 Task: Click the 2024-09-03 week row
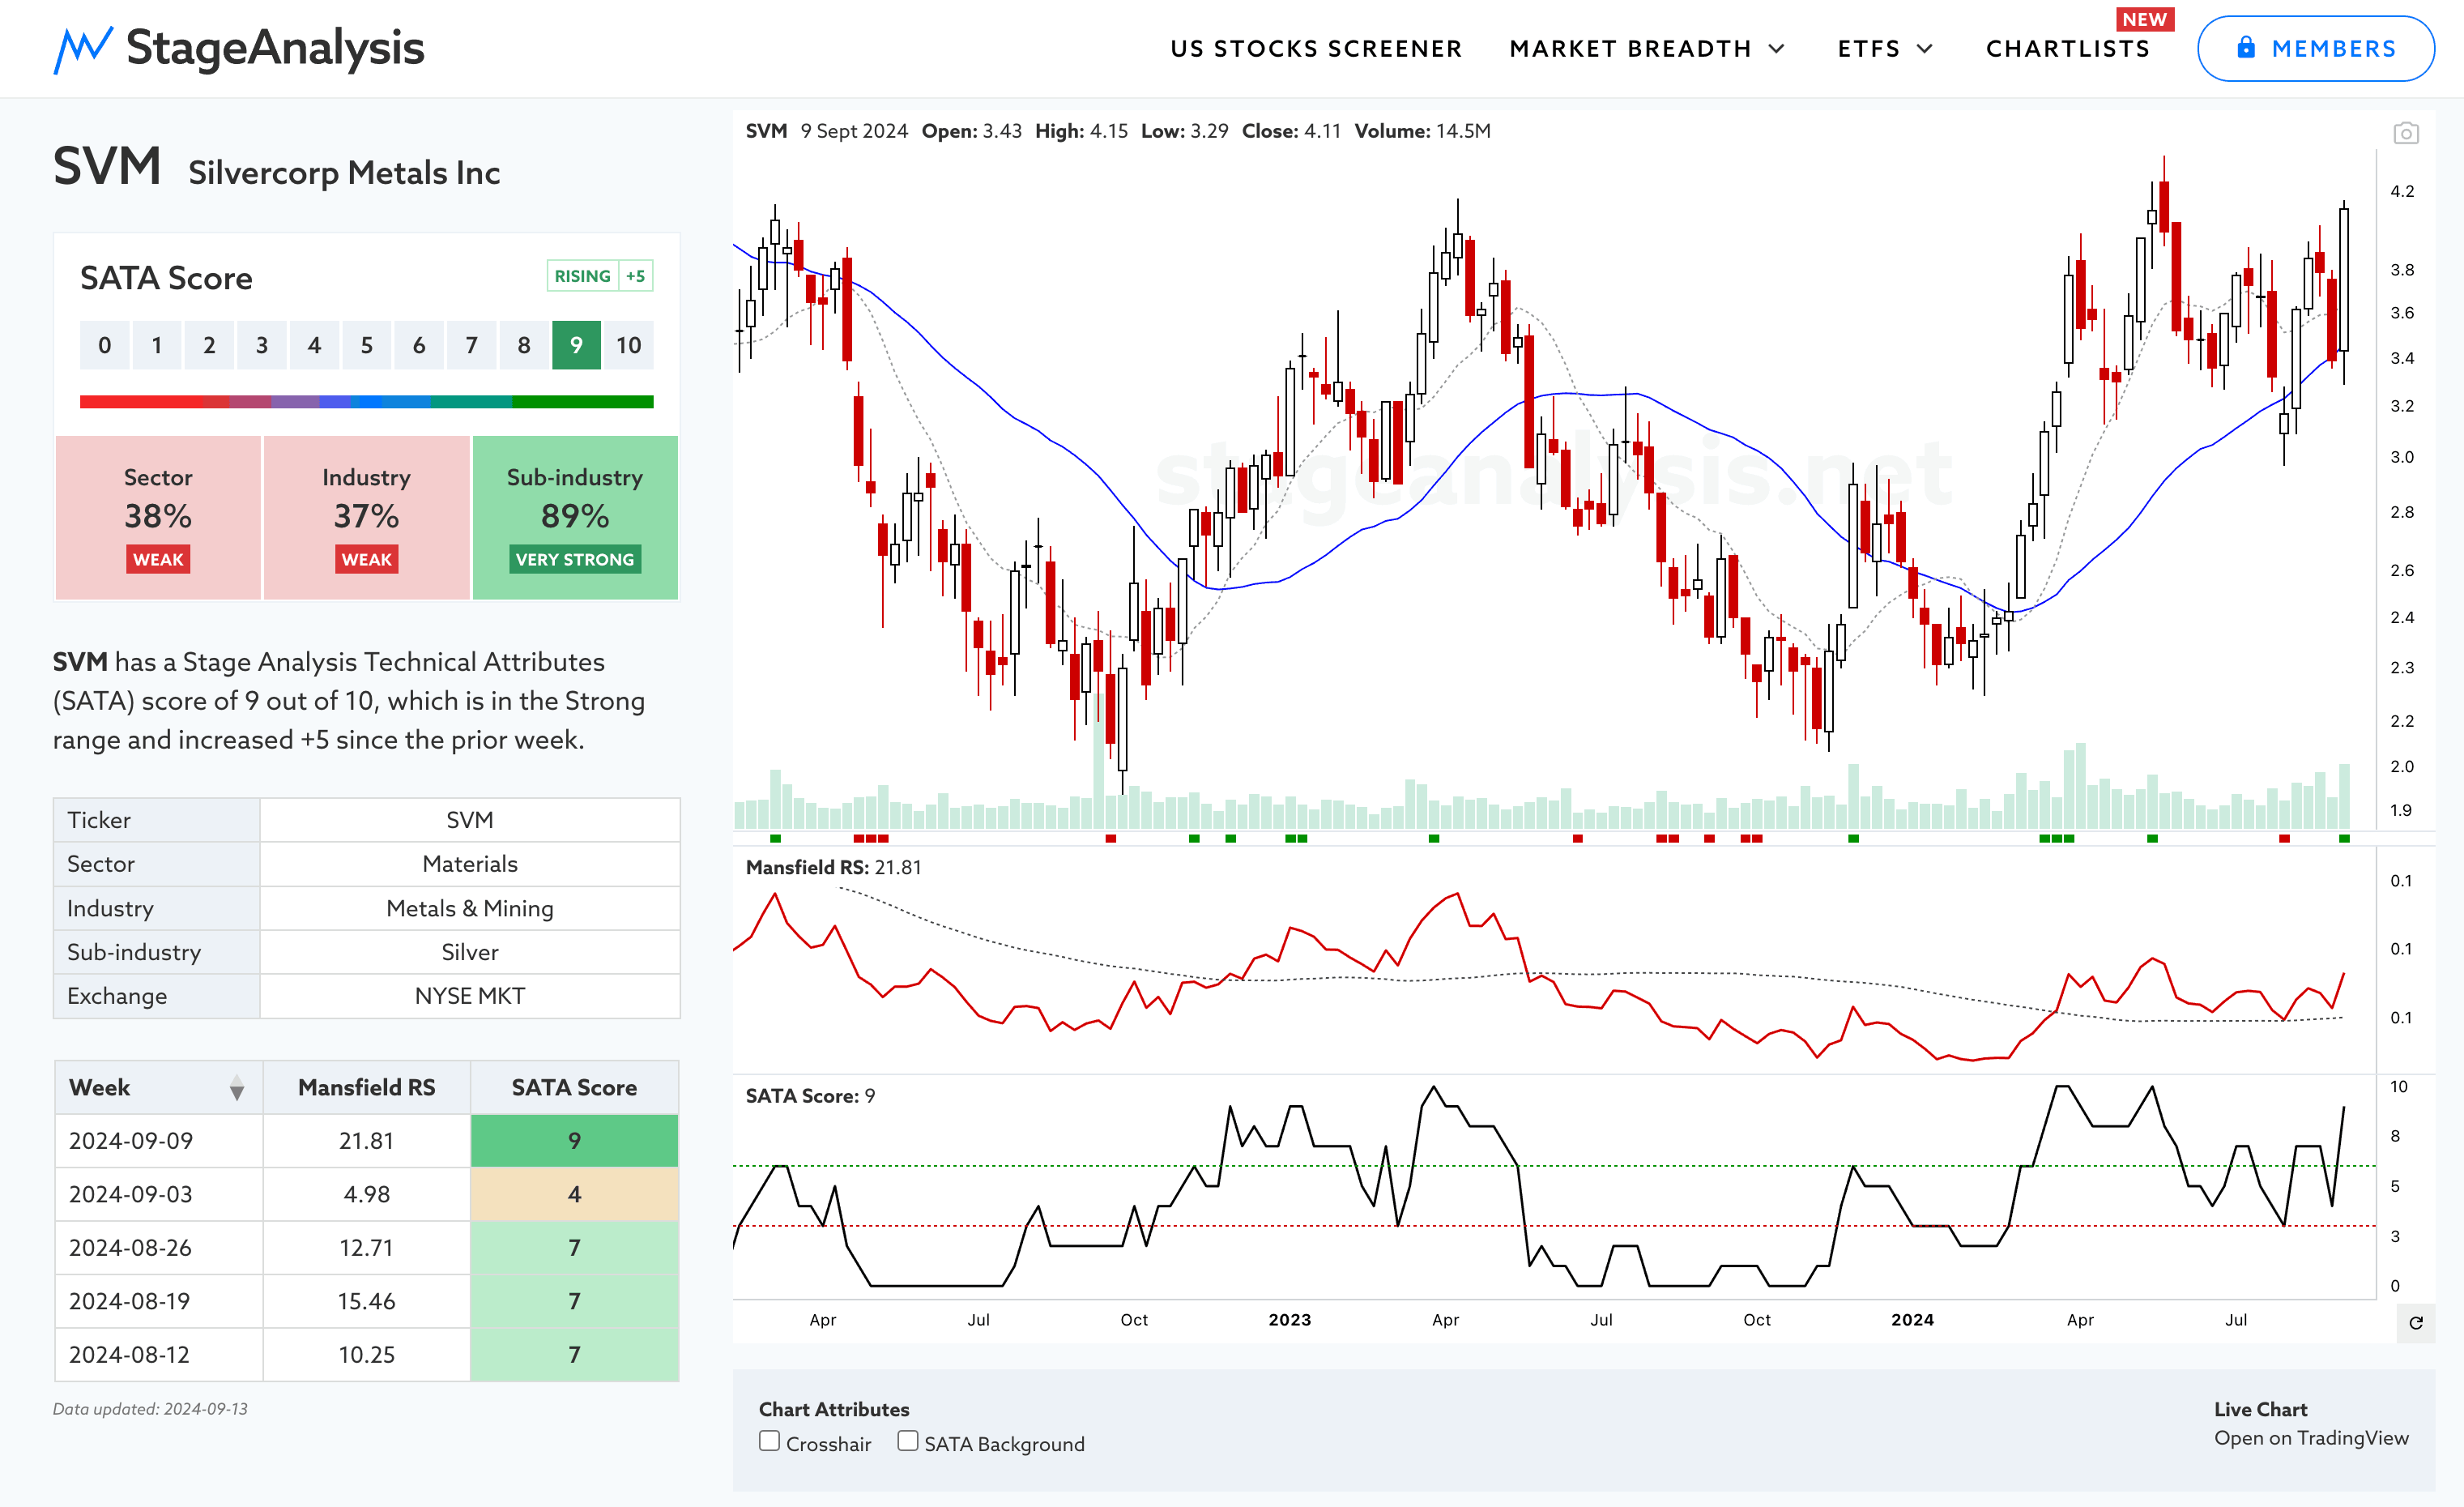pos(366,1194)
